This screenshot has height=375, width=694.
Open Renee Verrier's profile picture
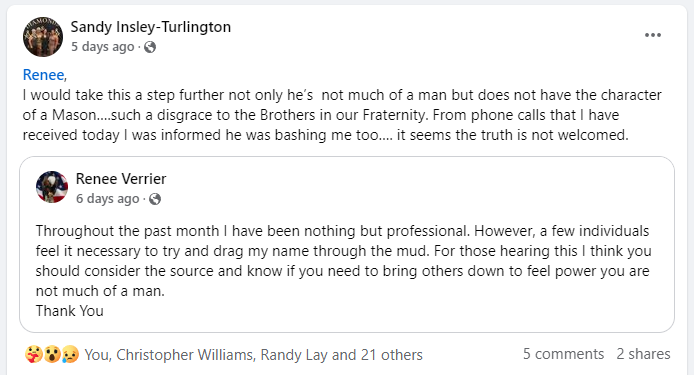52,187
